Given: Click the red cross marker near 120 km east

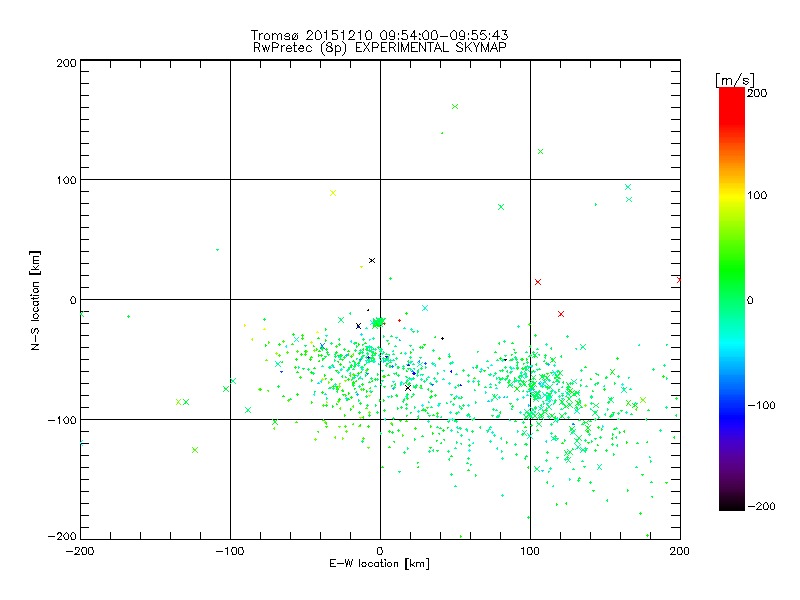Looking at the screenshot, I should (x=561, y=314).
